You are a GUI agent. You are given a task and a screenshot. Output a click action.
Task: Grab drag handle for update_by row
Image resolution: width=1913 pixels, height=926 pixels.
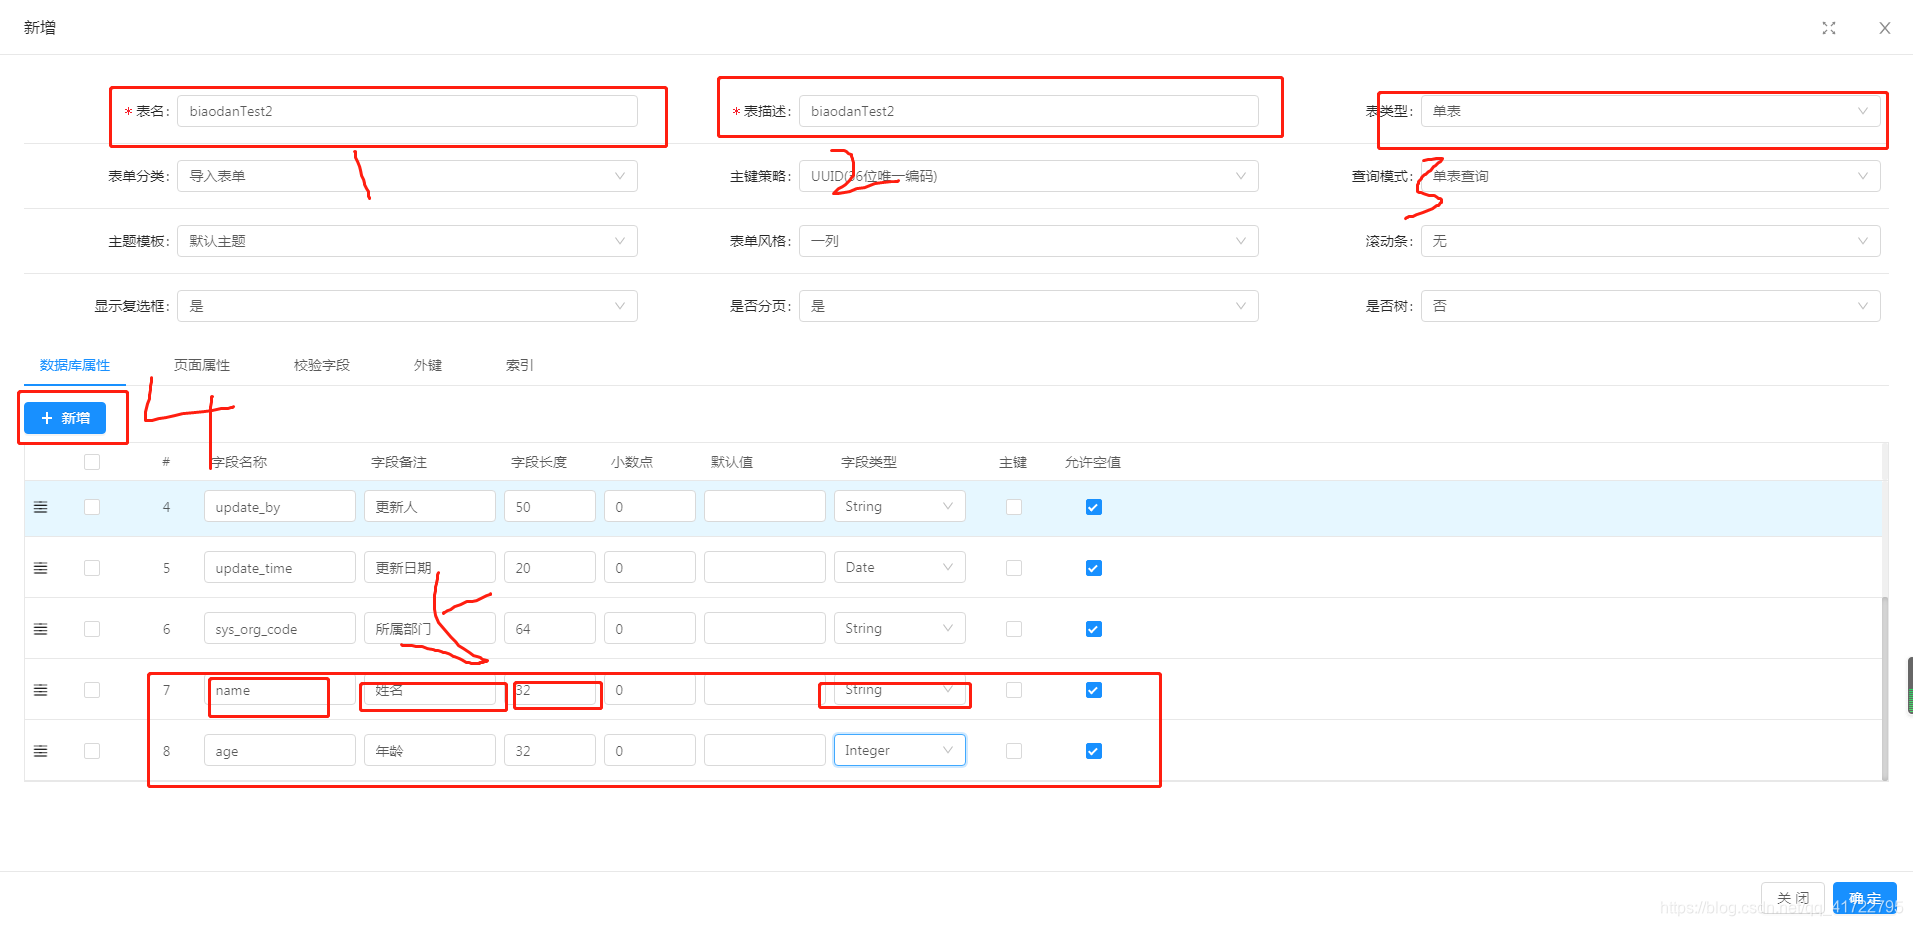tap(41, 507)
